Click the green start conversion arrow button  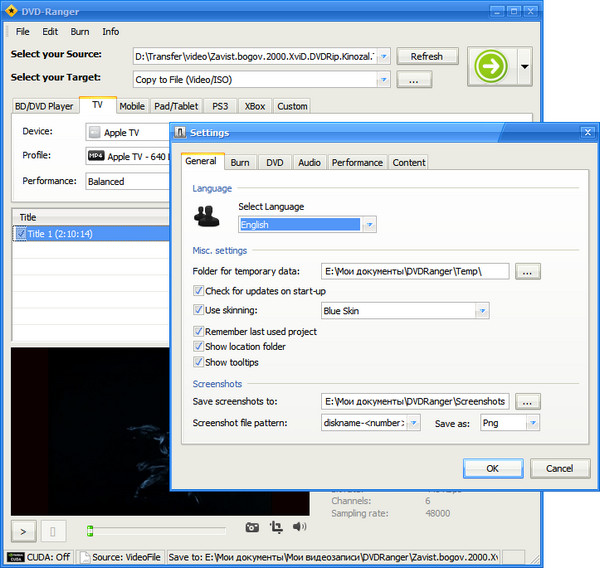coord(491,68)
